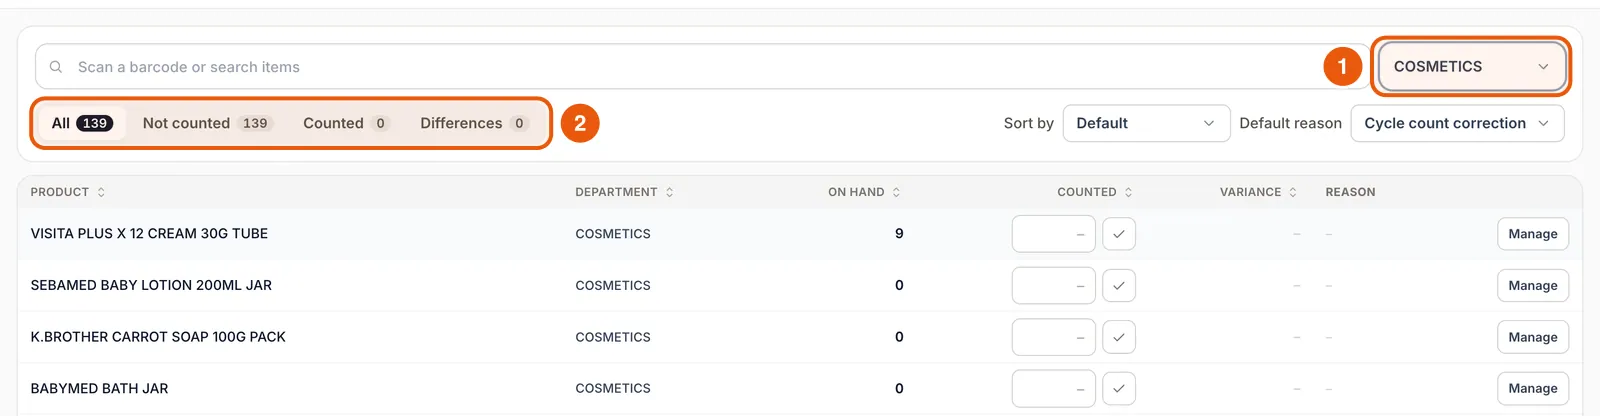Screen dimensions: 1600x416
Task: Switch to the Not counted tab
Action: 207,123
